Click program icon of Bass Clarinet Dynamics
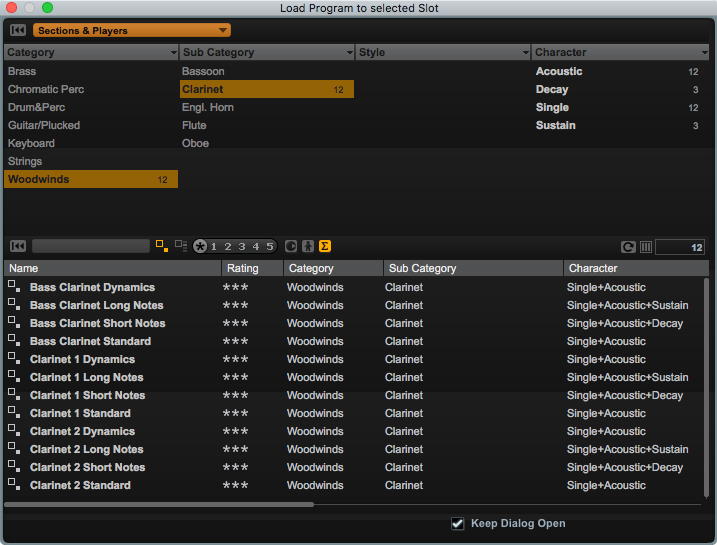Viewport: 717px width, 545px height. (14, 286)
